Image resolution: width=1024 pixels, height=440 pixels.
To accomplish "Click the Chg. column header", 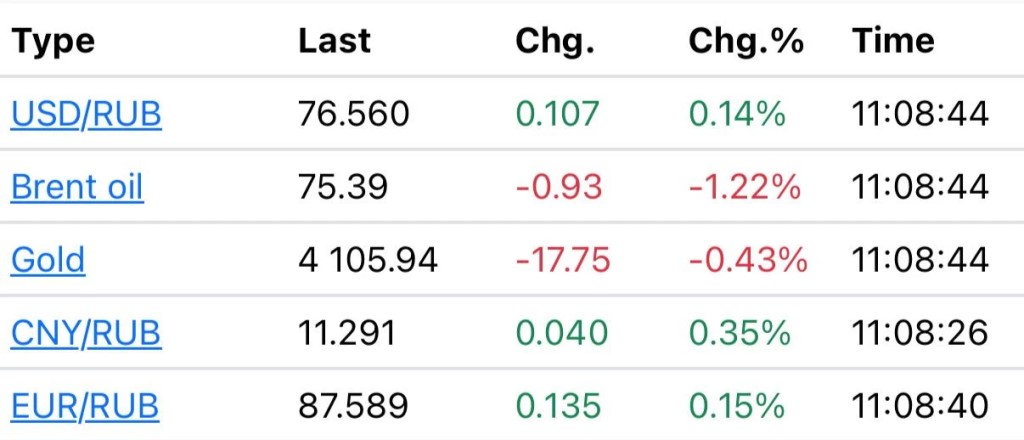I will point(555,42).
